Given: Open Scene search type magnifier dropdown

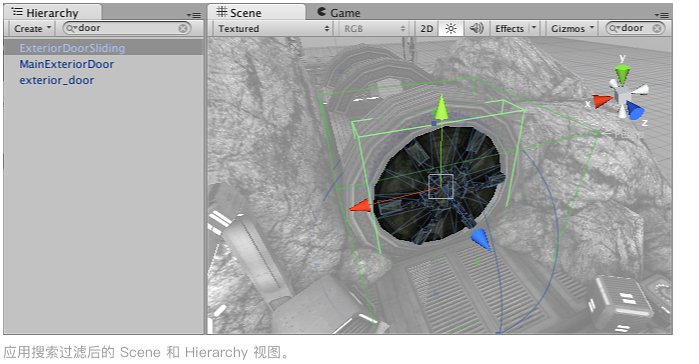Looking at the screenshot, I should (x=615, y=29).
